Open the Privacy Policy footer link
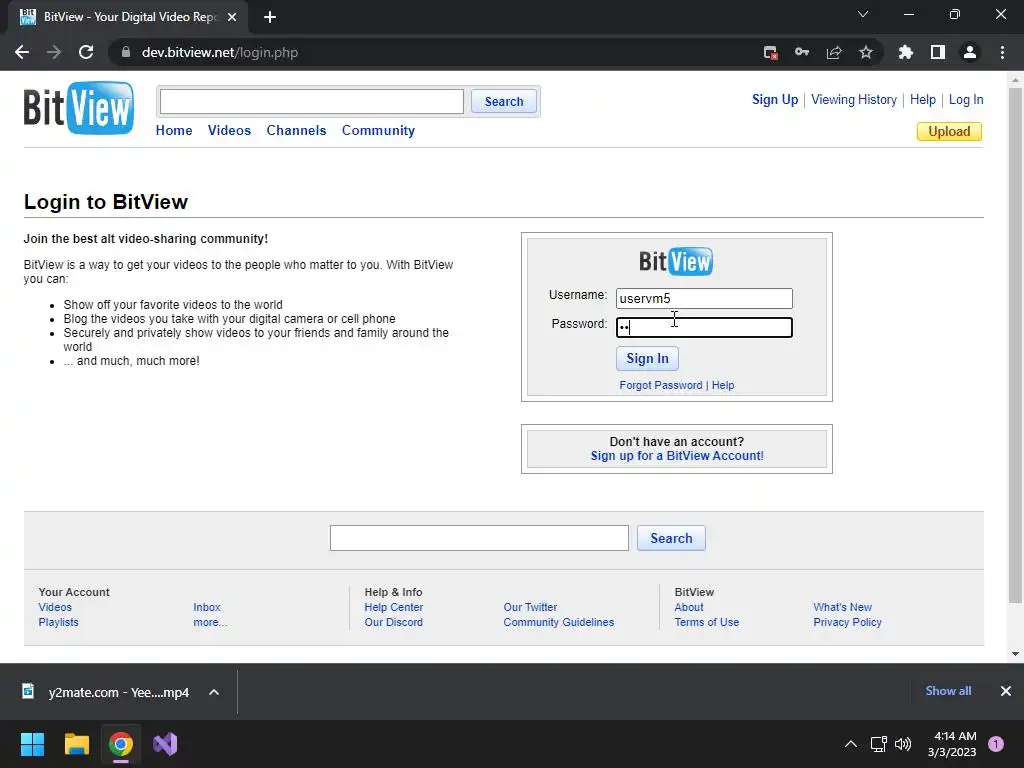 click(x=848, y=622)
